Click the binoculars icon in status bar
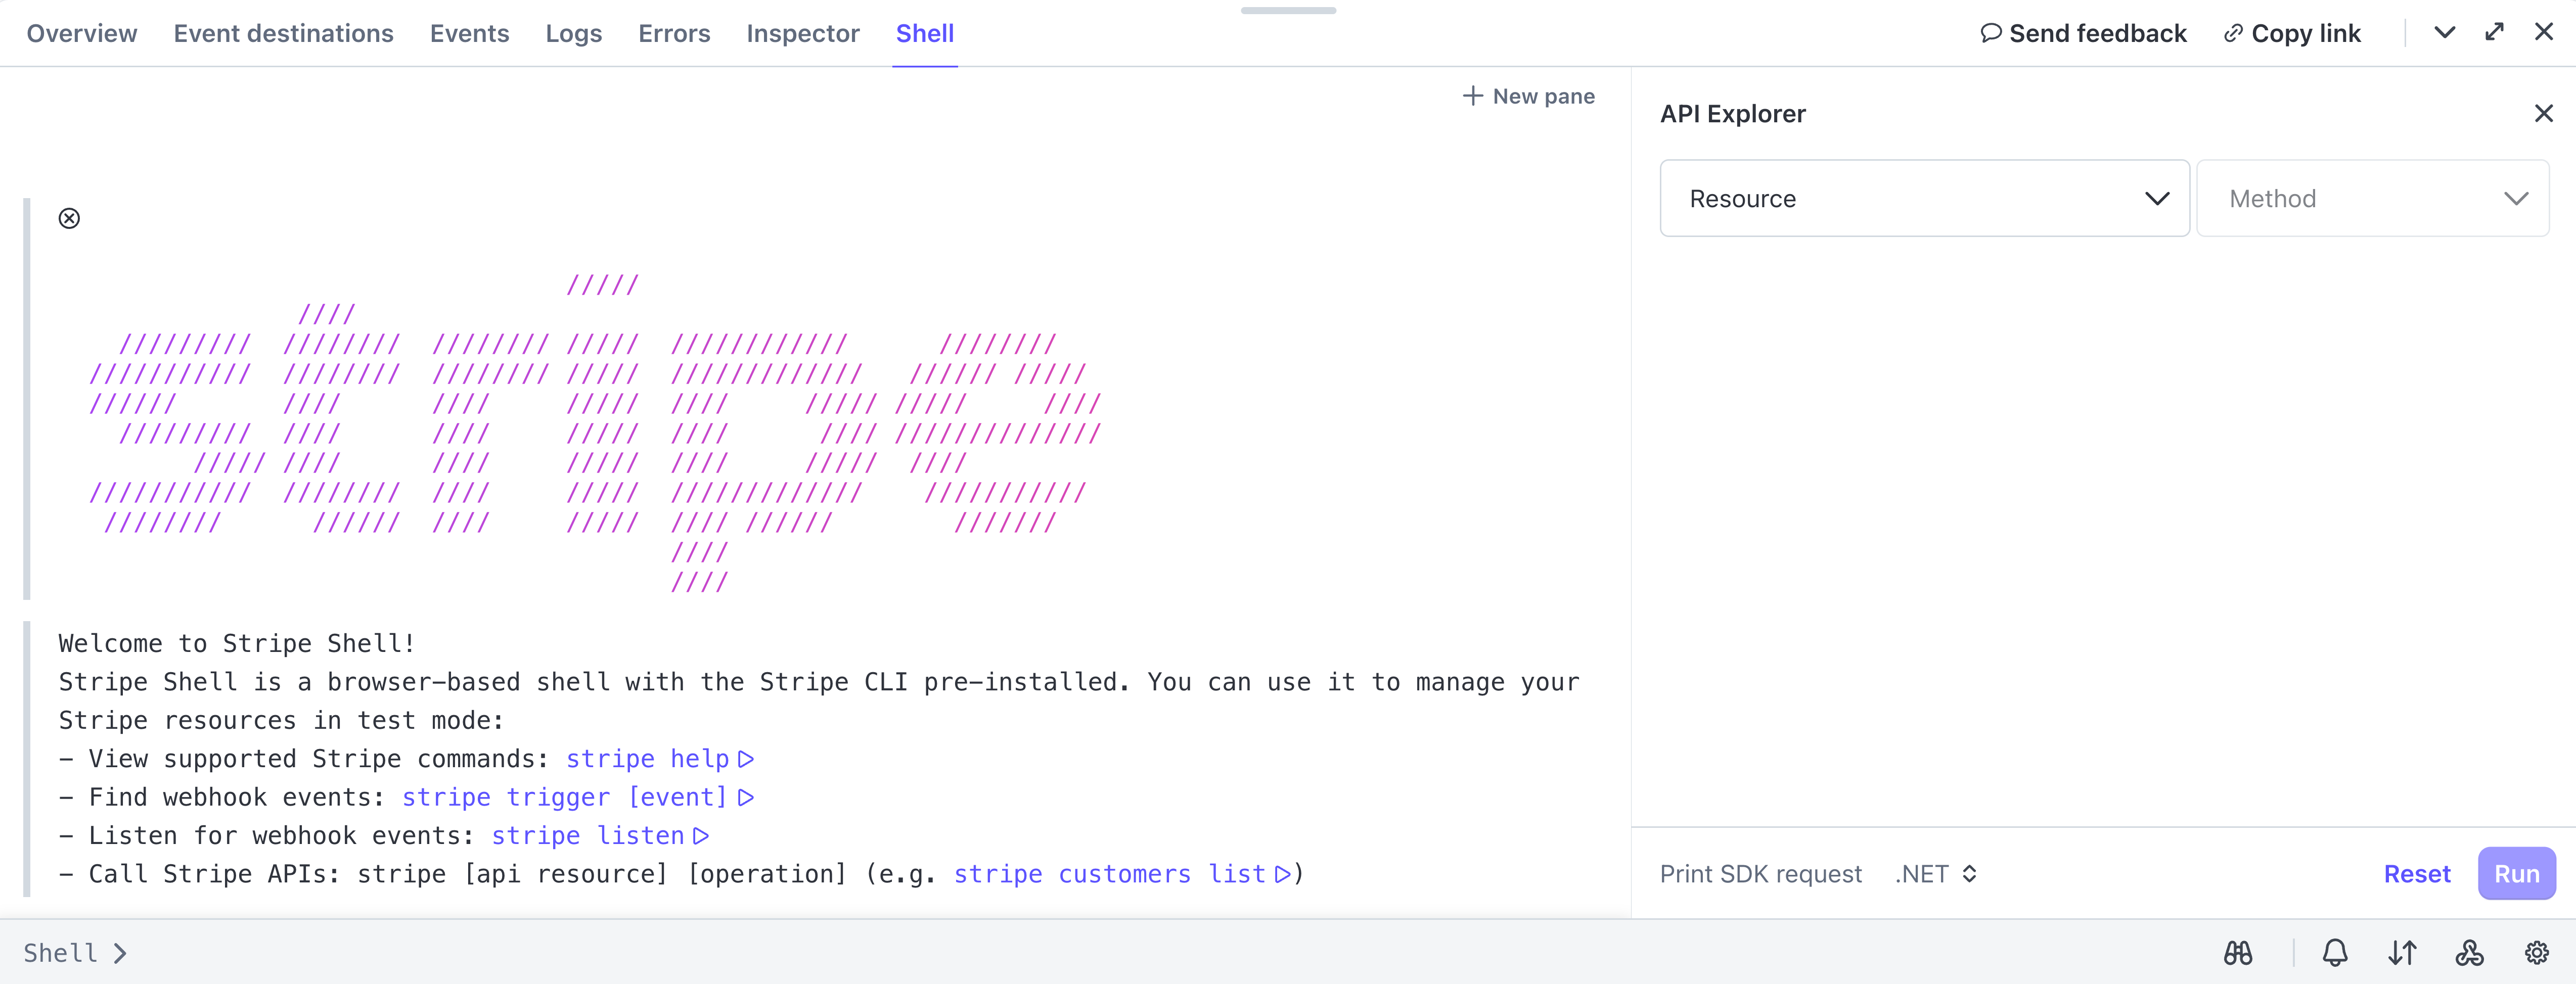Image resolution: width=2576 pixels, height=984 pixels. (2237, 953)
